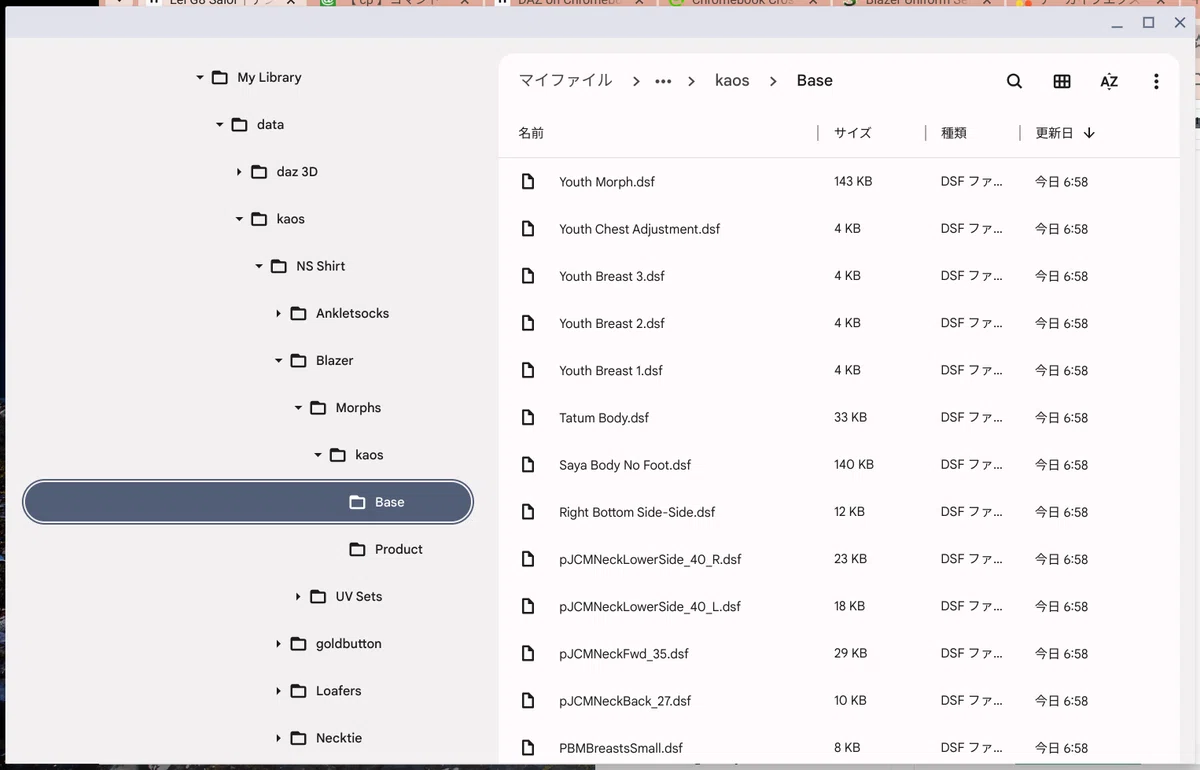
Task: Expand the UV Sets folder arrow
Action: tap(298, 597)
